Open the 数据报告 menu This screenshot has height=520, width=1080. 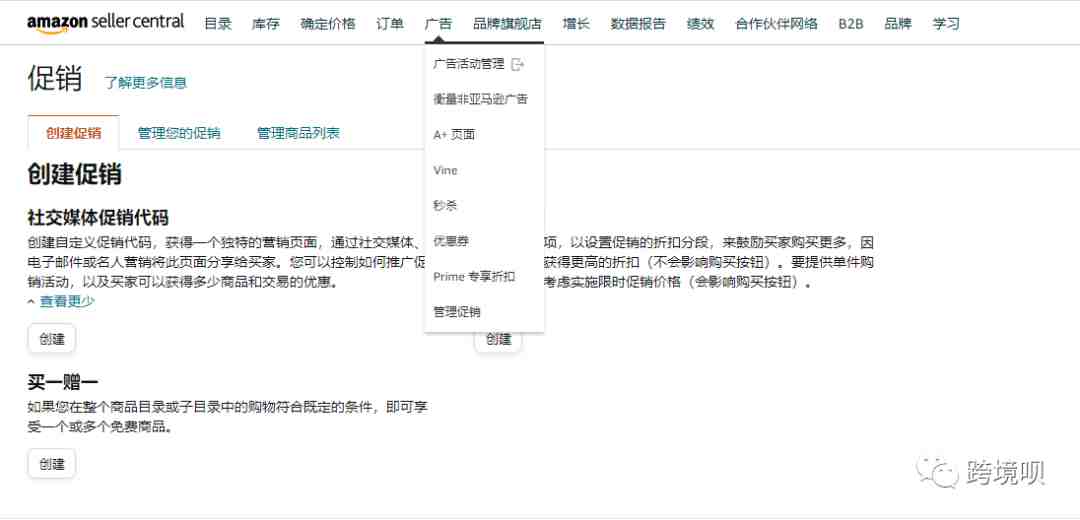(638, 24)
